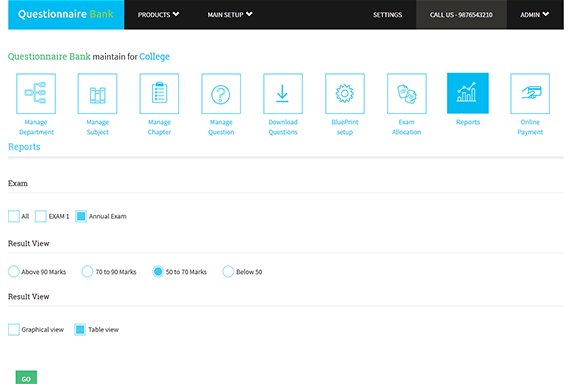Click the Exam Allocation label
Screen dimensions: 574x384
pyautogui.click(x=407, y=127)
